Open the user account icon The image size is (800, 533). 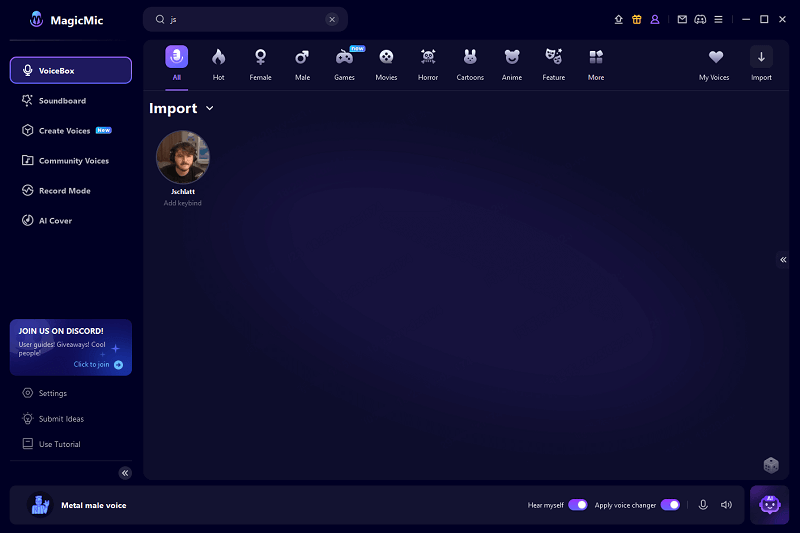[655, 19]
